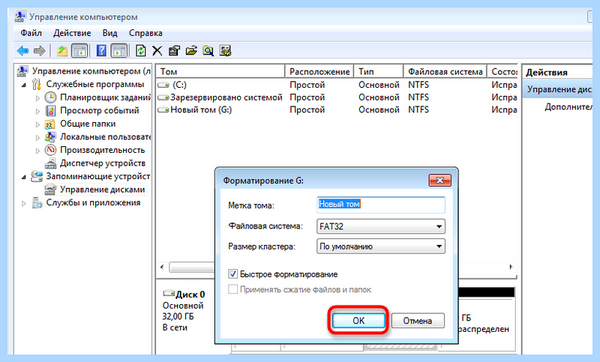Sort by the Тип column header
The height and width of the screenshot is (362, 600).
tap(379, 72)
